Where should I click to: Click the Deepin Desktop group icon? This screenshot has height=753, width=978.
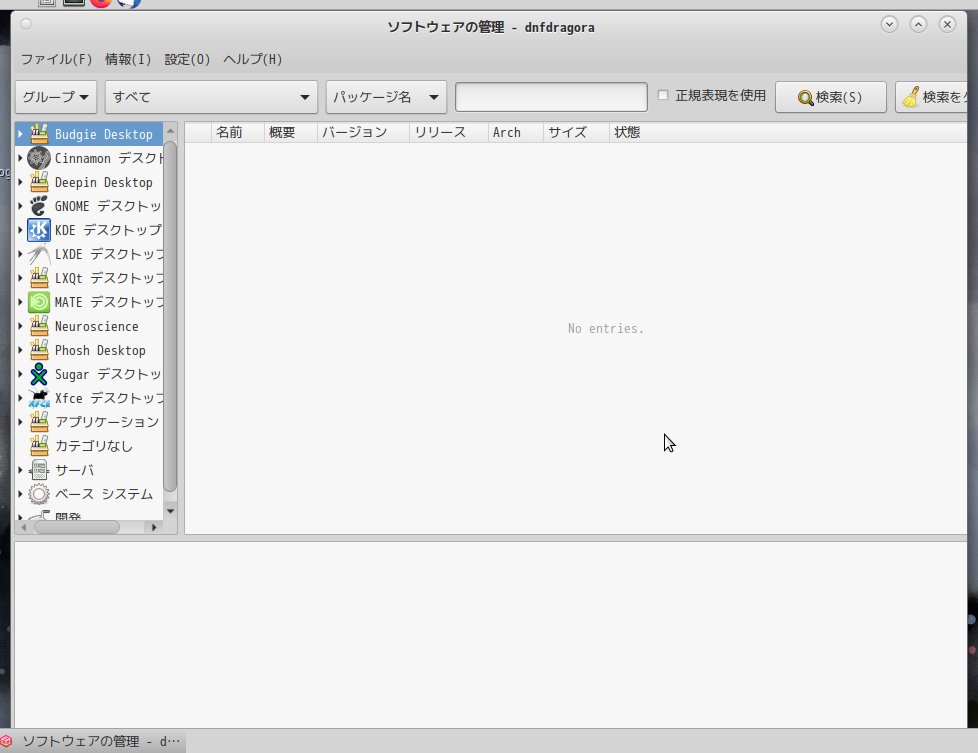[x=39, y=182]
